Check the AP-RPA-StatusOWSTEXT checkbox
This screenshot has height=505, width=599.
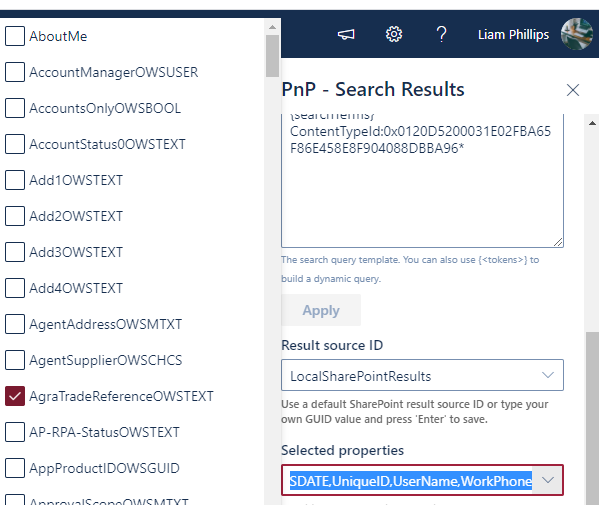[x=15, y=432]
